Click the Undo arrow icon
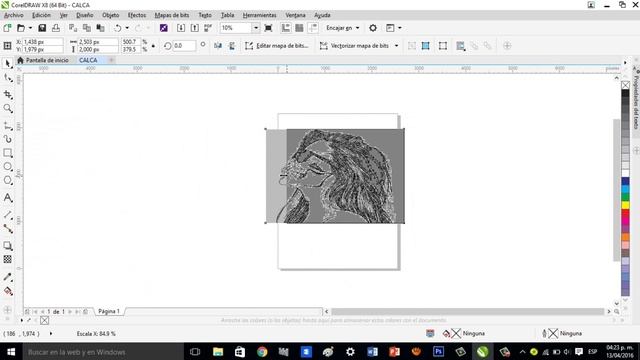 pos(118,28)
